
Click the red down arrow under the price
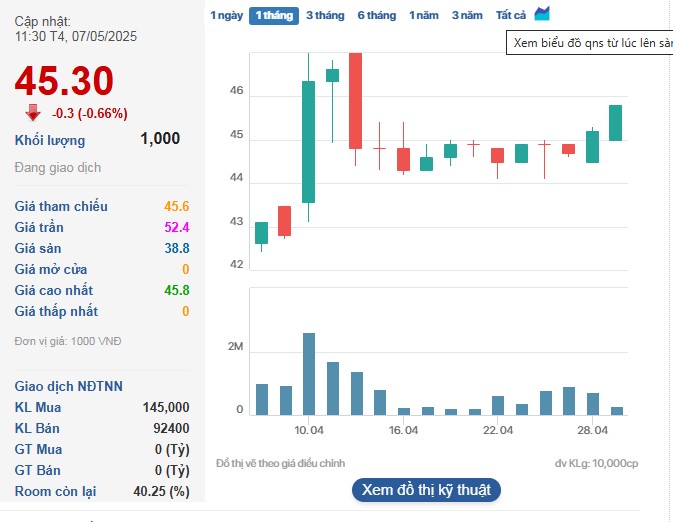pyautogui.click(x=33, y=113)
